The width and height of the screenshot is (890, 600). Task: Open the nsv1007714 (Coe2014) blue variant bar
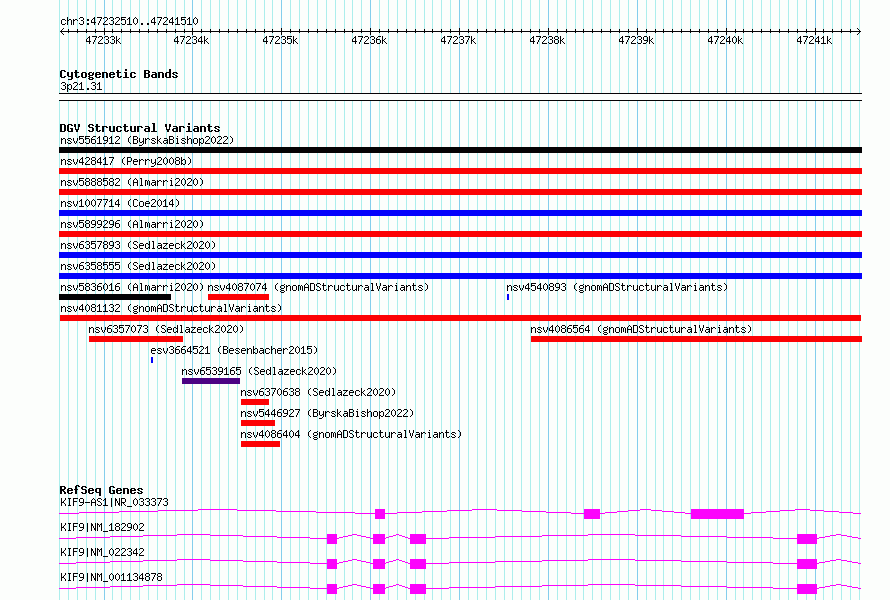pyautogui.click(x=460, y=213)
